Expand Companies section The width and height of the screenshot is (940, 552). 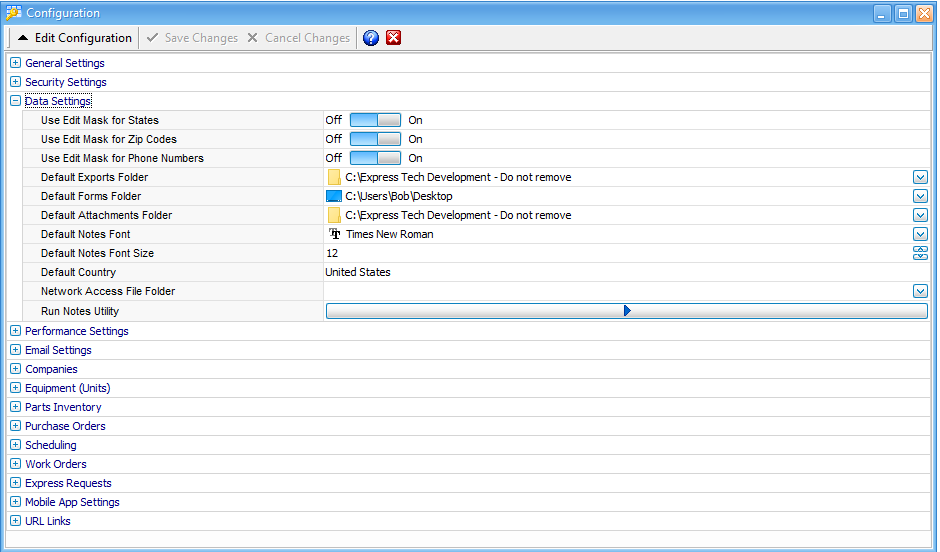pos(16,369)
